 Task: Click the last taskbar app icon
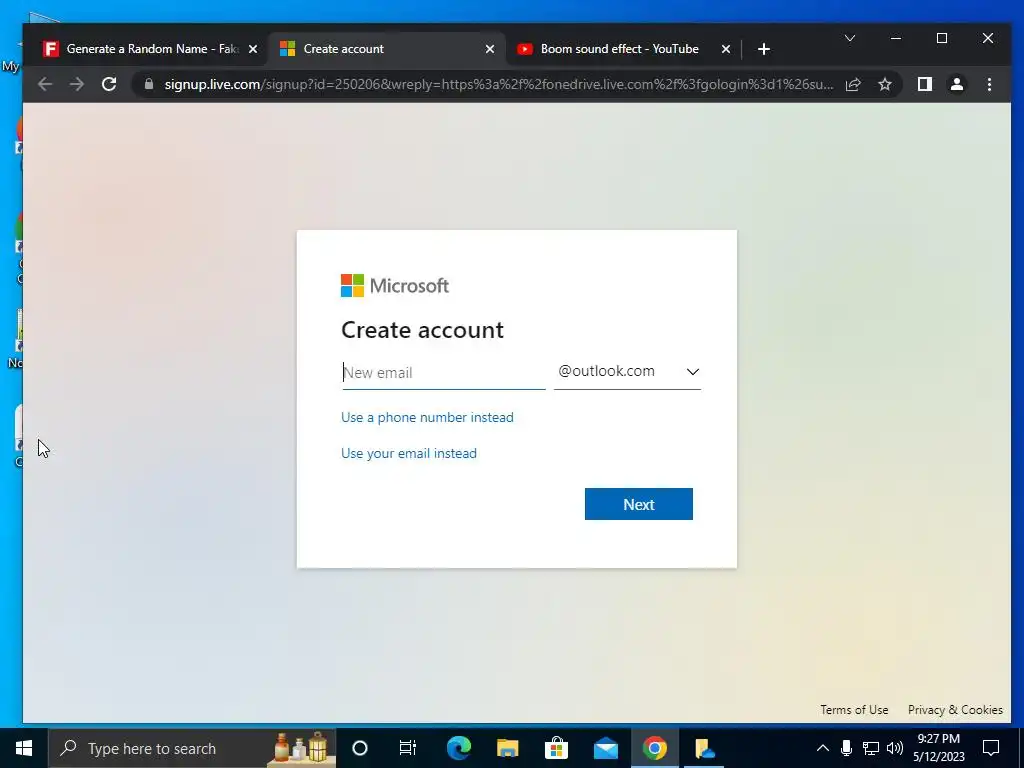point(704,748)
